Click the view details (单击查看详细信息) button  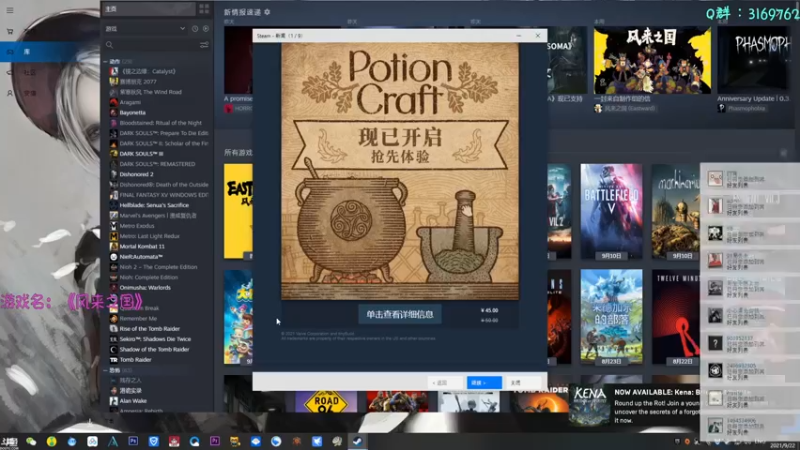click(399, 314)
